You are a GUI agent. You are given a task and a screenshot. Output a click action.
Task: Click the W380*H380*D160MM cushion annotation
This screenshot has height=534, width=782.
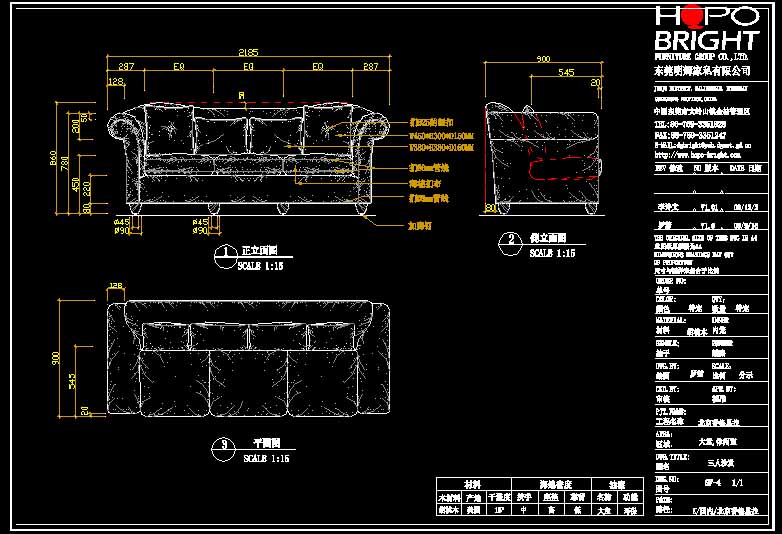[441, 148]
